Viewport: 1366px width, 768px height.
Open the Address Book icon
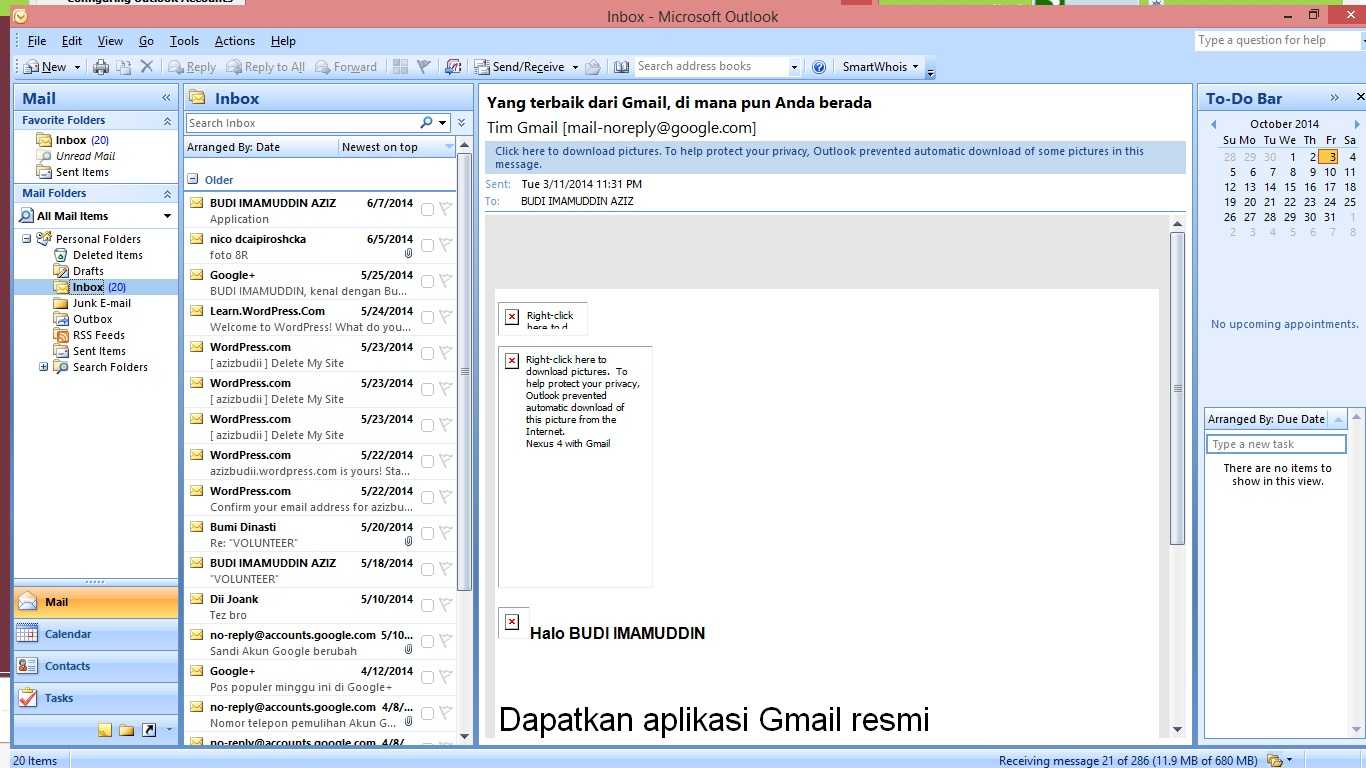point(621,67)
